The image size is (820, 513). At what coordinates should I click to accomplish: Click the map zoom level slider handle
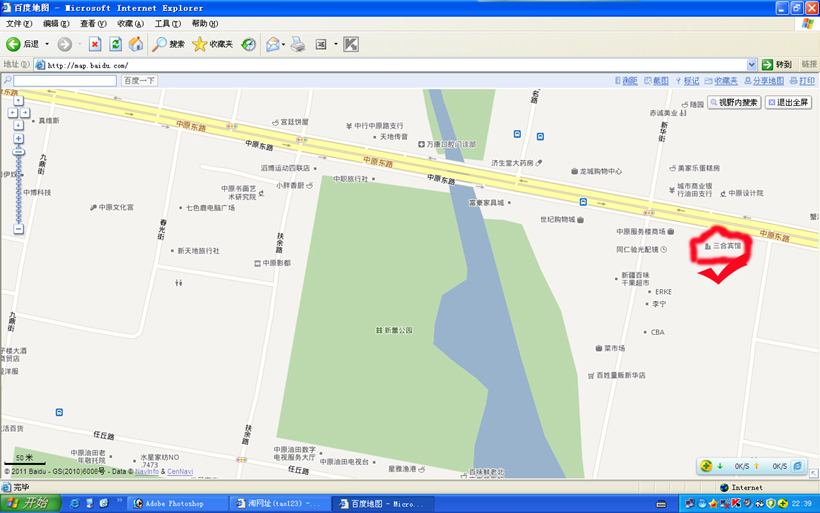[x=18, y=152]
